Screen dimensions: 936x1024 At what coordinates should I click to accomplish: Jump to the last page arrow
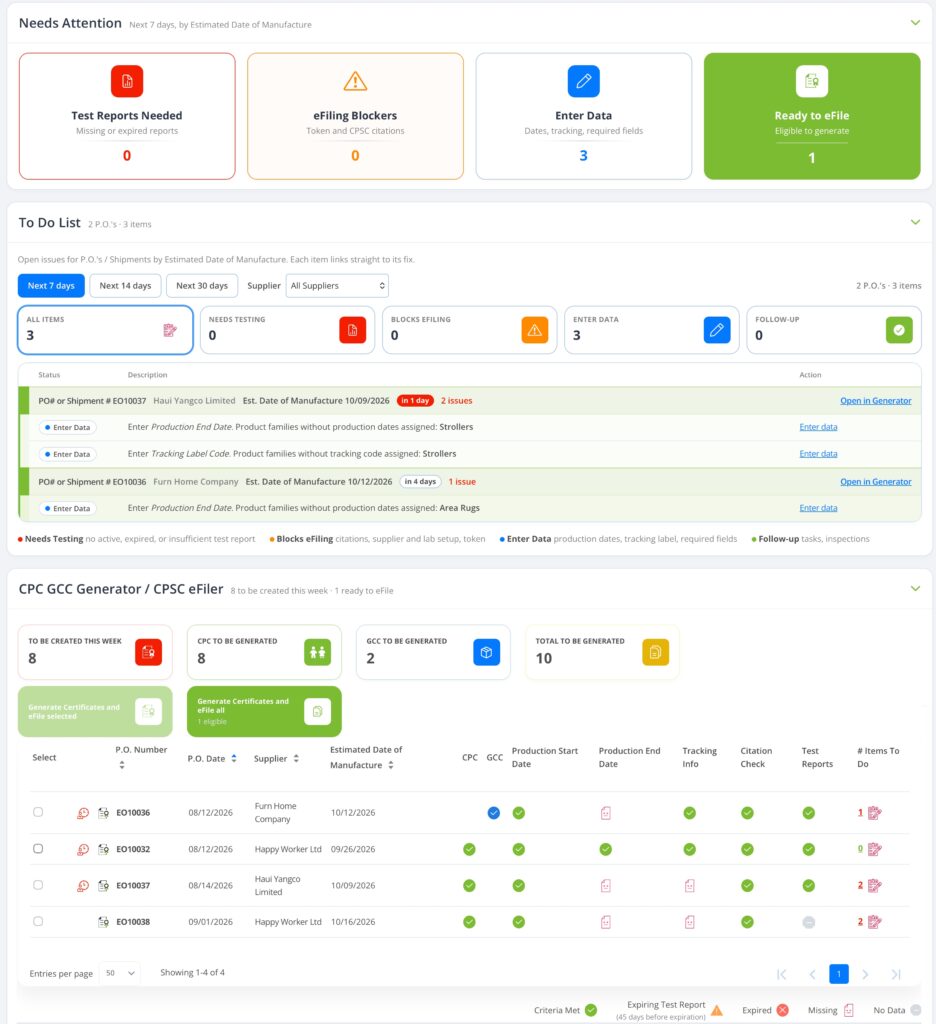[x=896, y=975]
